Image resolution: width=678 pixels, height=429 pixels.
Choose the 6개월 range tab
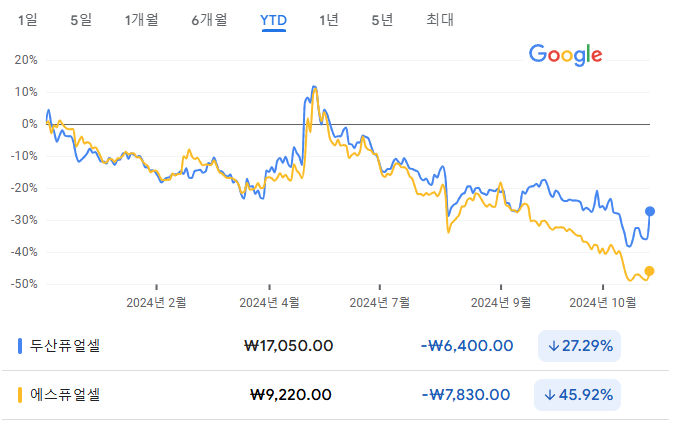(209, 20)
